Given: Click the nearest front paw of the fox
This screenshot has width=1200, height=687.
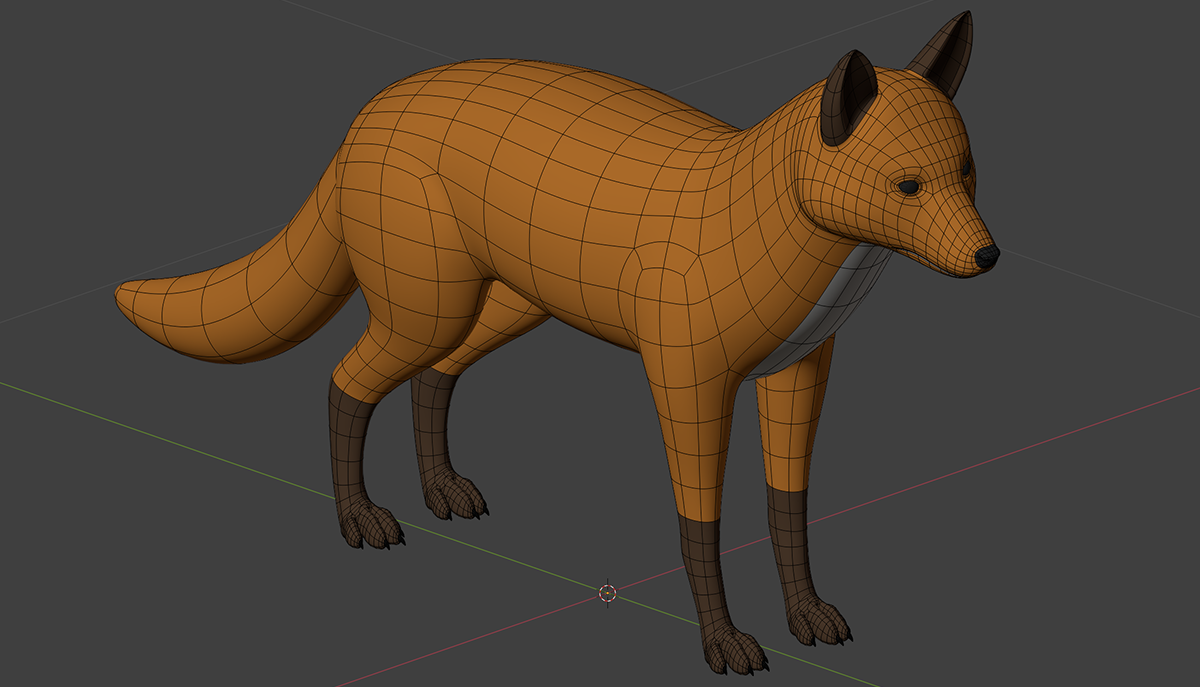Looking at the screenshot, I should (x=735, y=650).
